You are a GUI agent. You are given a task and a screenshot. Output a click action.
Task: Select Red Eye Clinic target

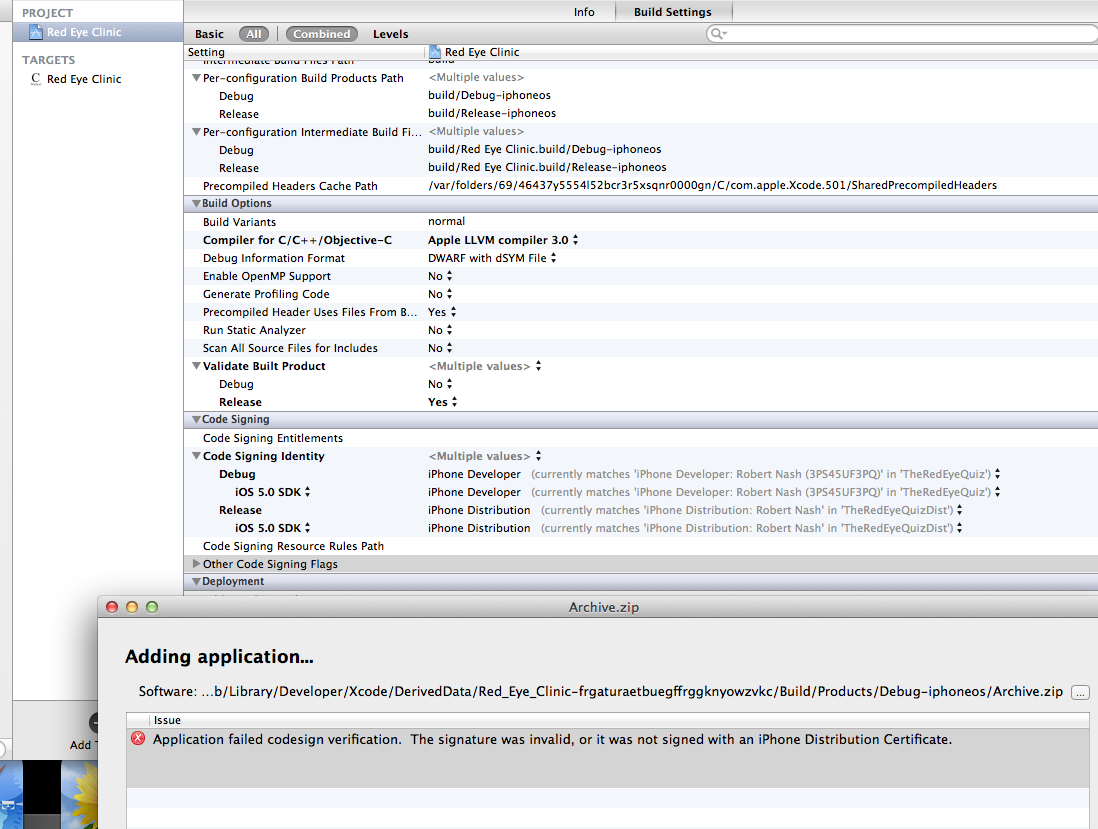84,79
